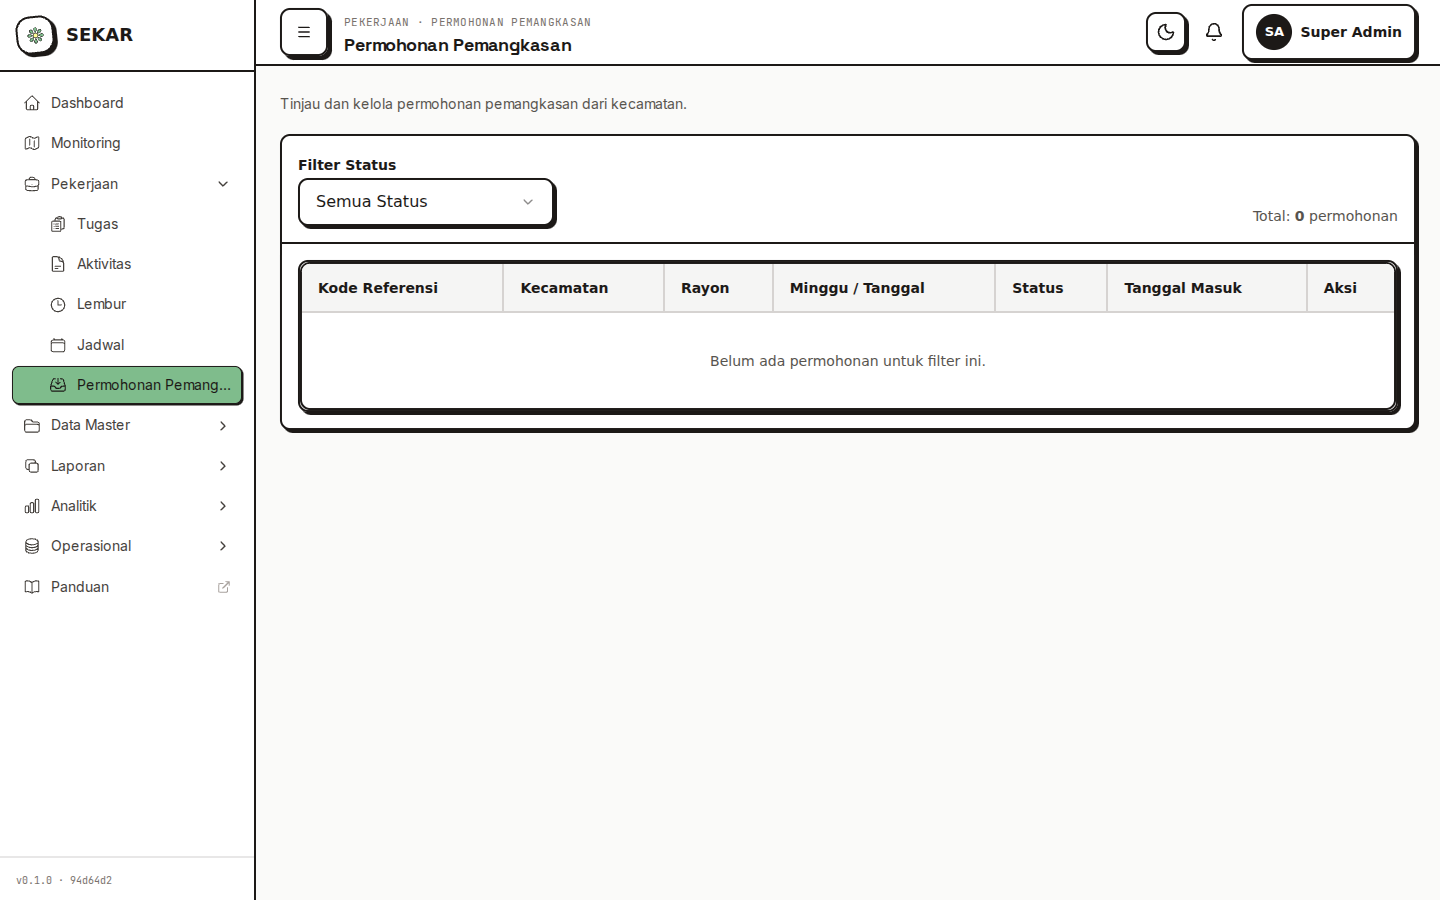Open the Lembur submenu item

point(127,304)
